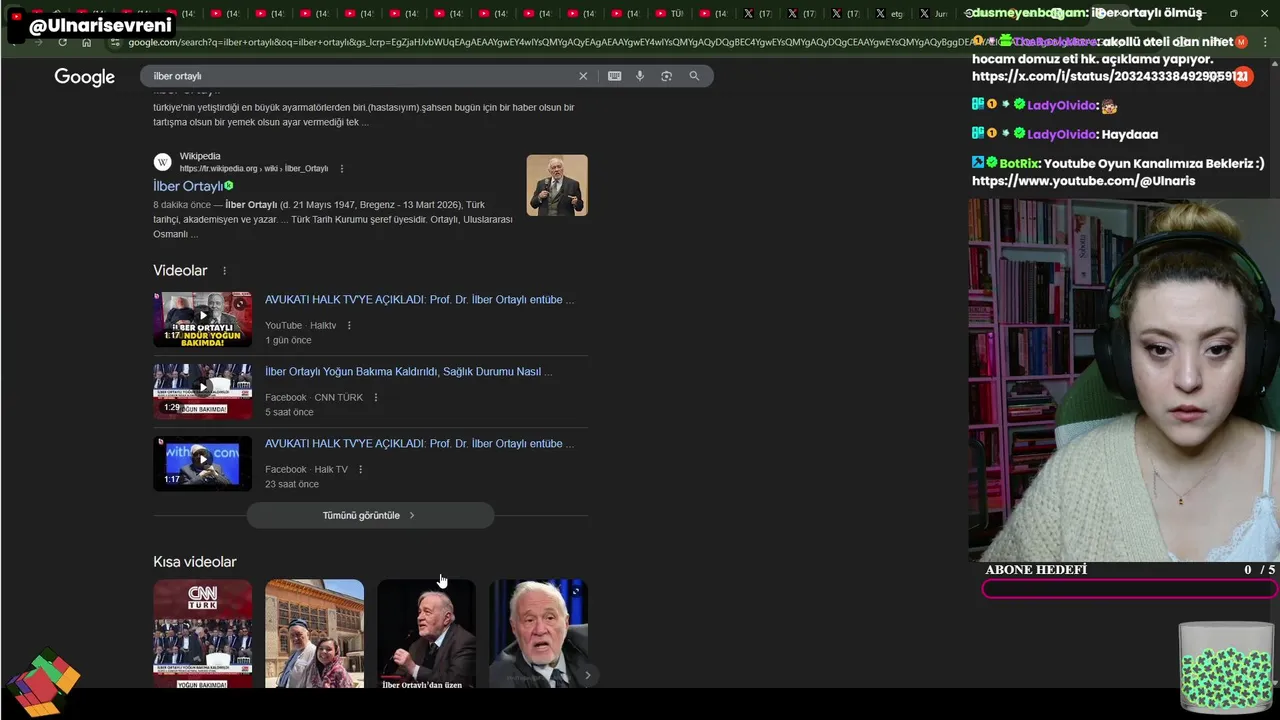Click the '23 saat önce' timestamp
This screenshot has width=1280, height=720.
(x=292, y=484)
